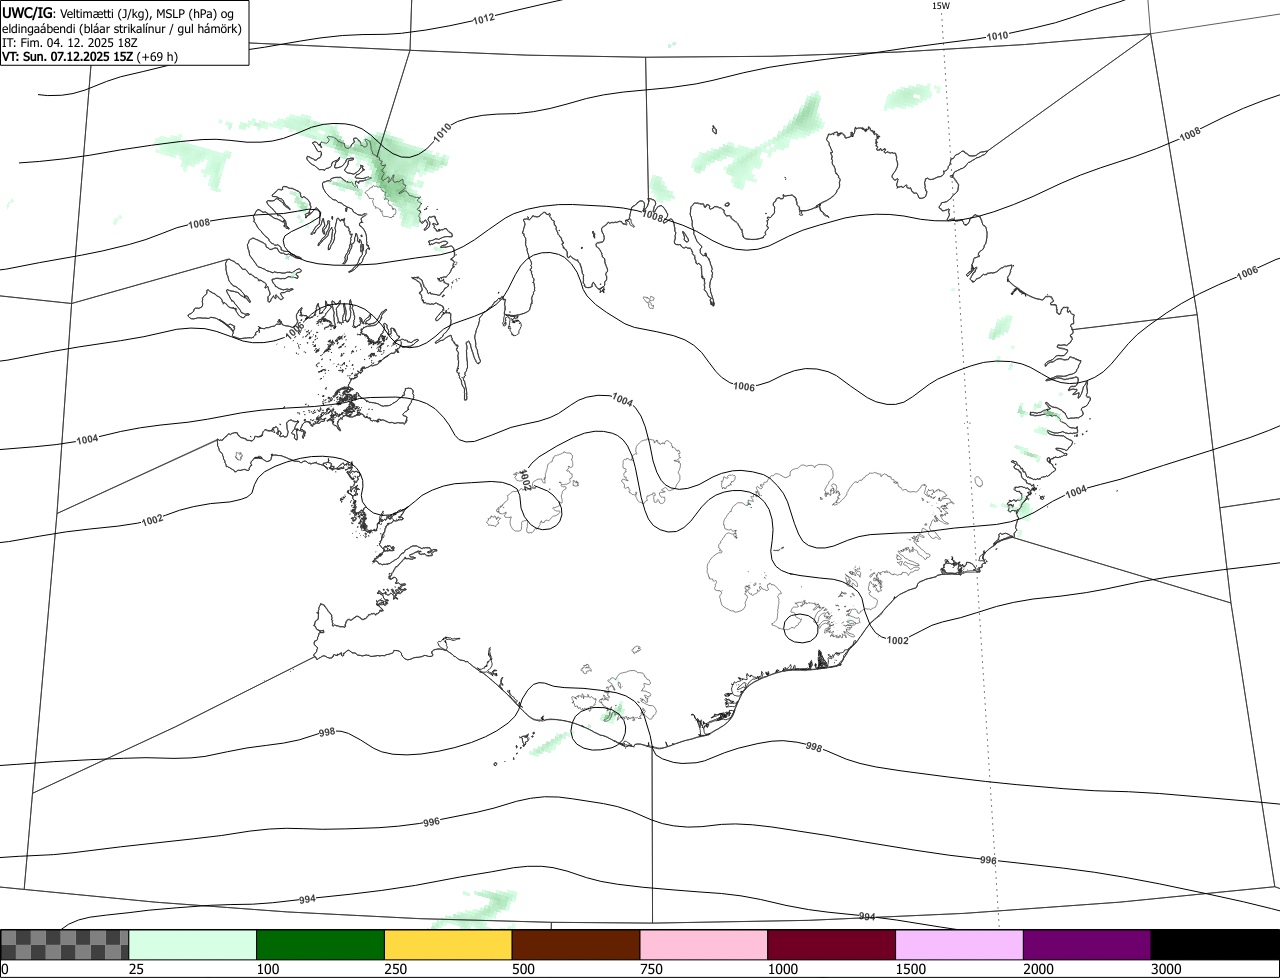Click the '(+69 h)' forecast offset text
Image resolution: width=1280 pixels, height=978 pixels.
click(158, 56)
